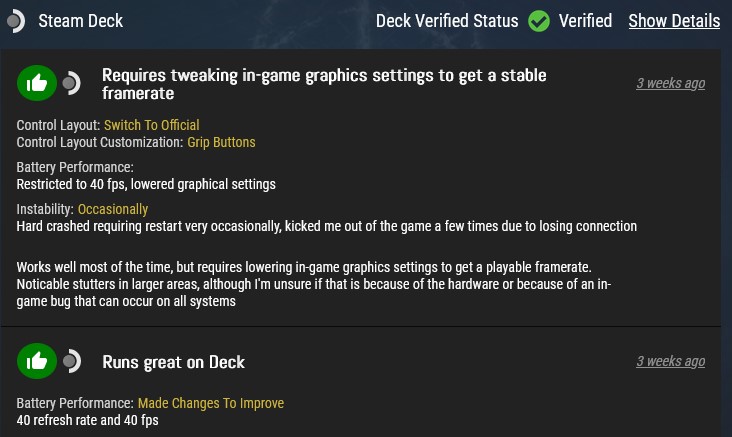Click the 'Occasionally' instability value
Screen dimensions: 732x437
pos(112,209)
